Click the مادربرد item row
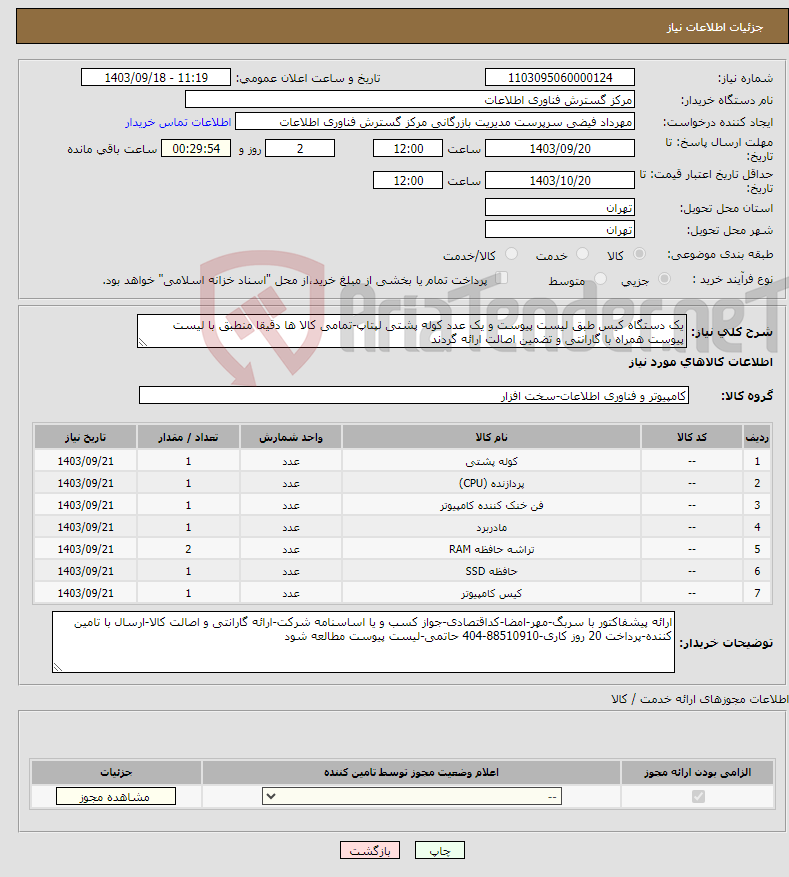Image resolution: width=789 pixels, height=877 pixels. point(403,527)
